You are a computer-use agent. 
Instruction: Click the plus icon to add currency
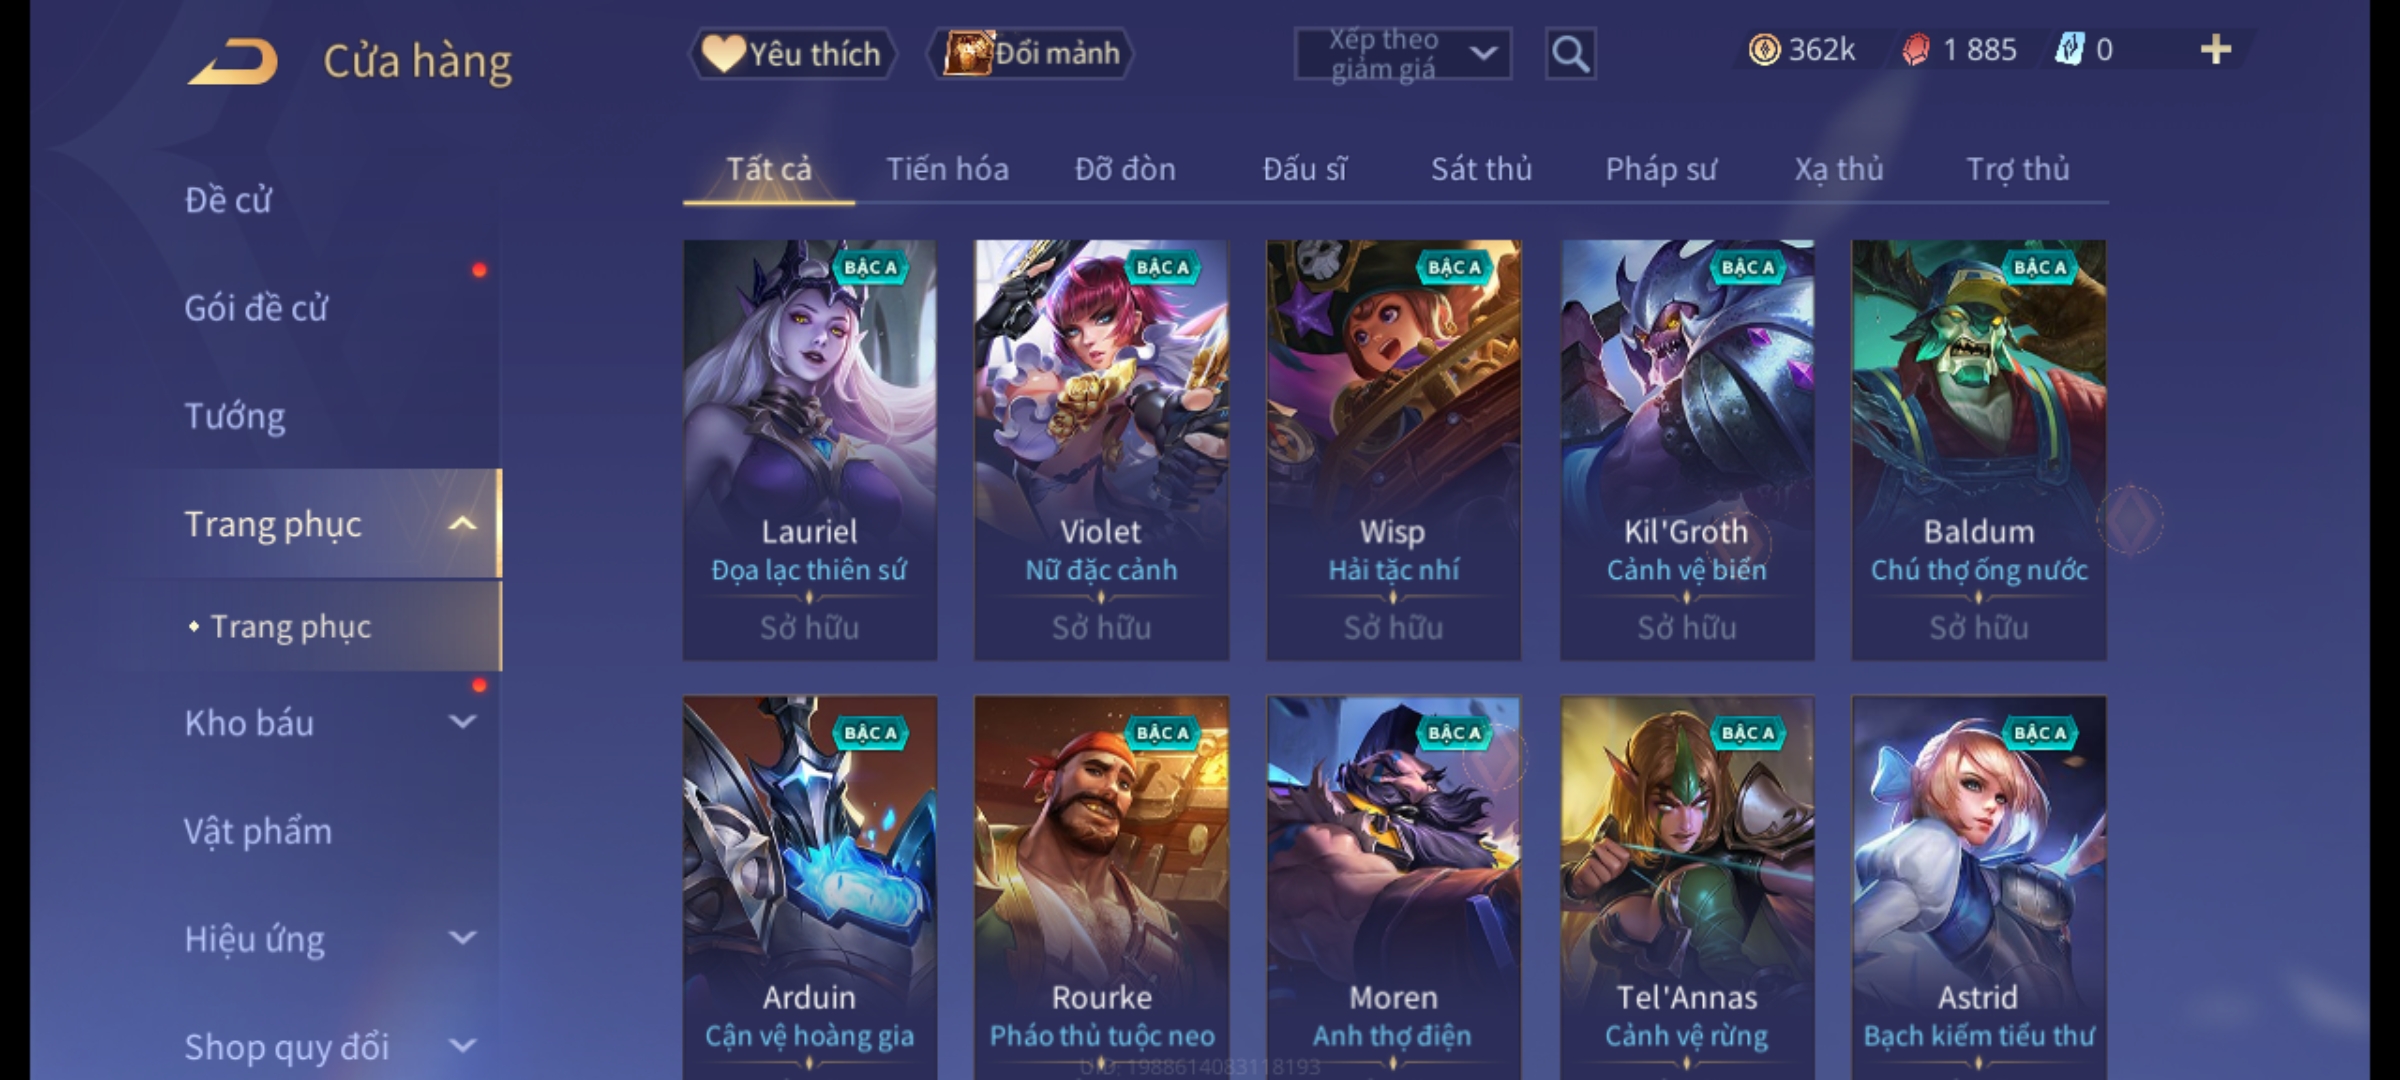pyautogui.click(x=2216, y=50)
